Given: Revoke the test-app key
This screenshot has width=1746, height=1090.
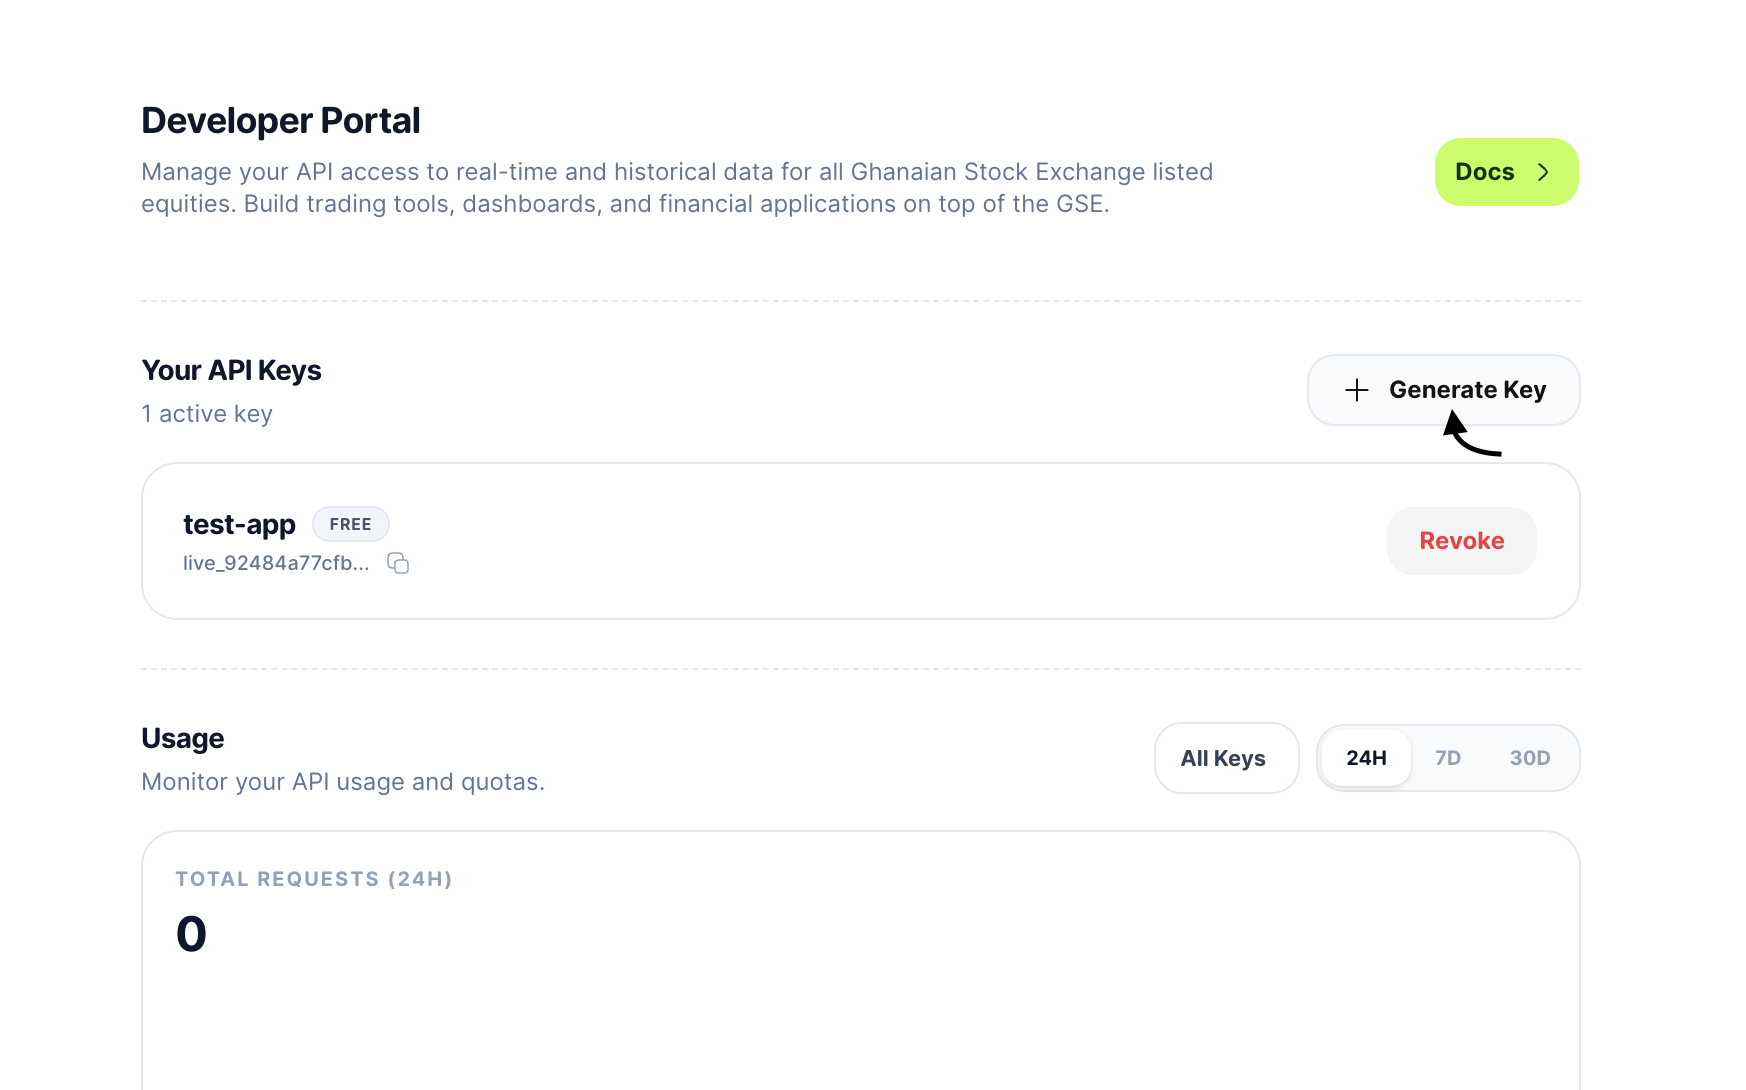Looking at the screenshot, I should click(x=1461, y=541).
